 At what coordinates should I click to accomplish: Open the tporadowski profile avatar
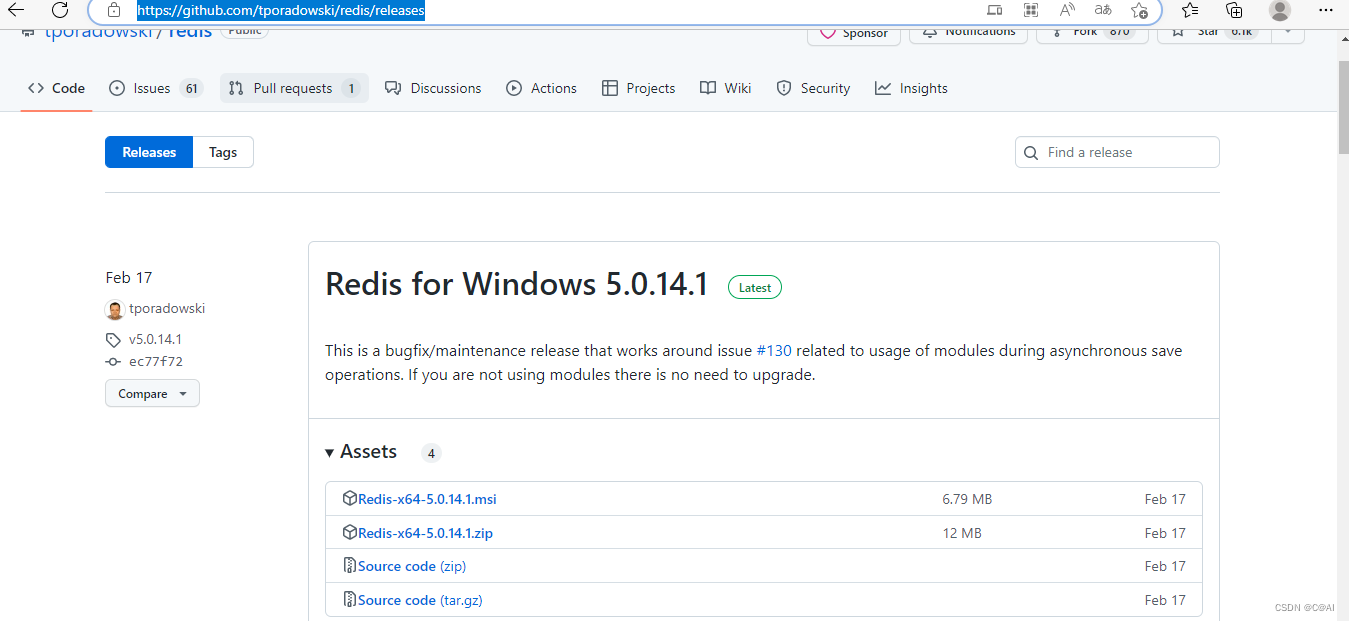click(115, 309)
